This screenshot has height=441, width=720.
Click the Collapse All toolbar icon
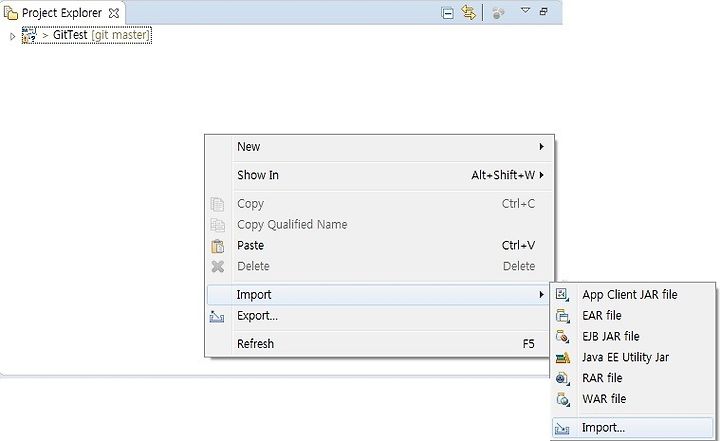tap(447, 13)
